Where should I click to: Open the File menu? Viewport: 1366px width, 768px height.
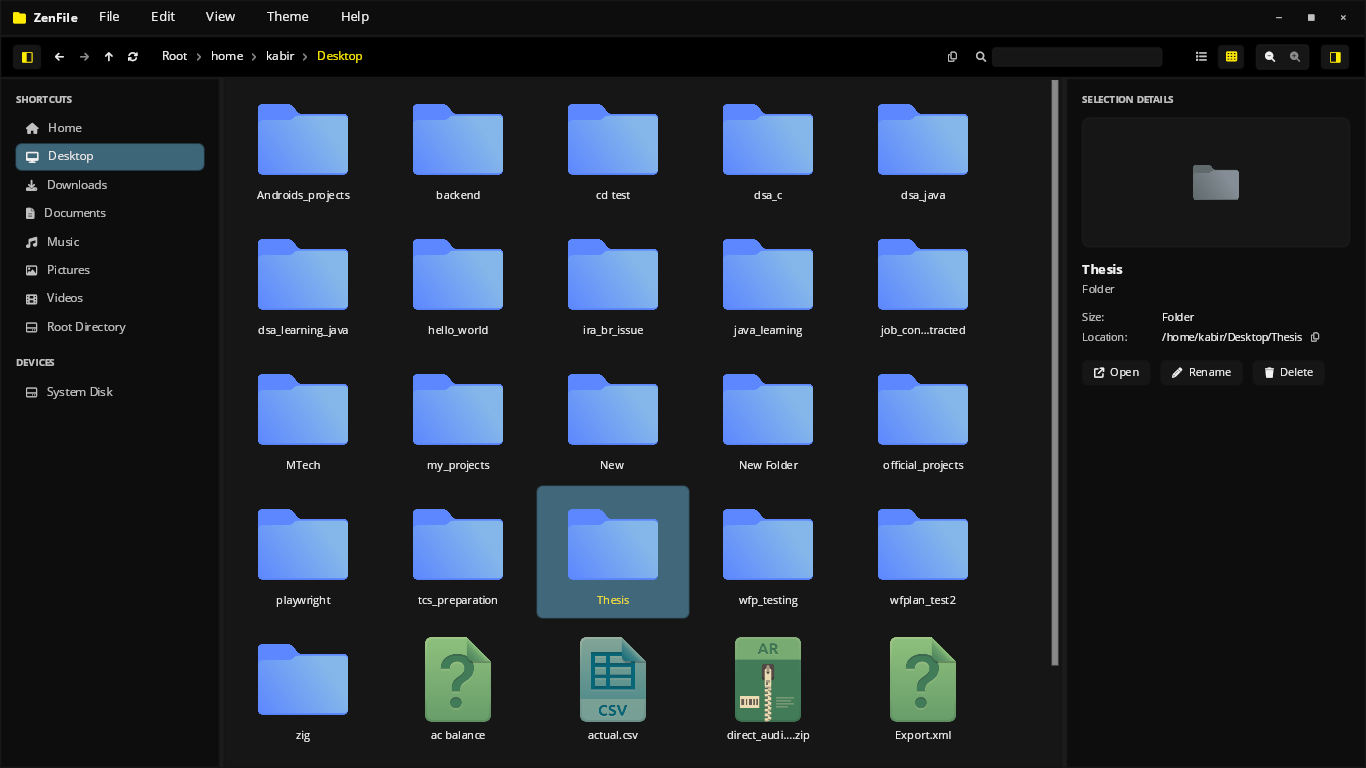pyautogui.click(x=109, y=16)
